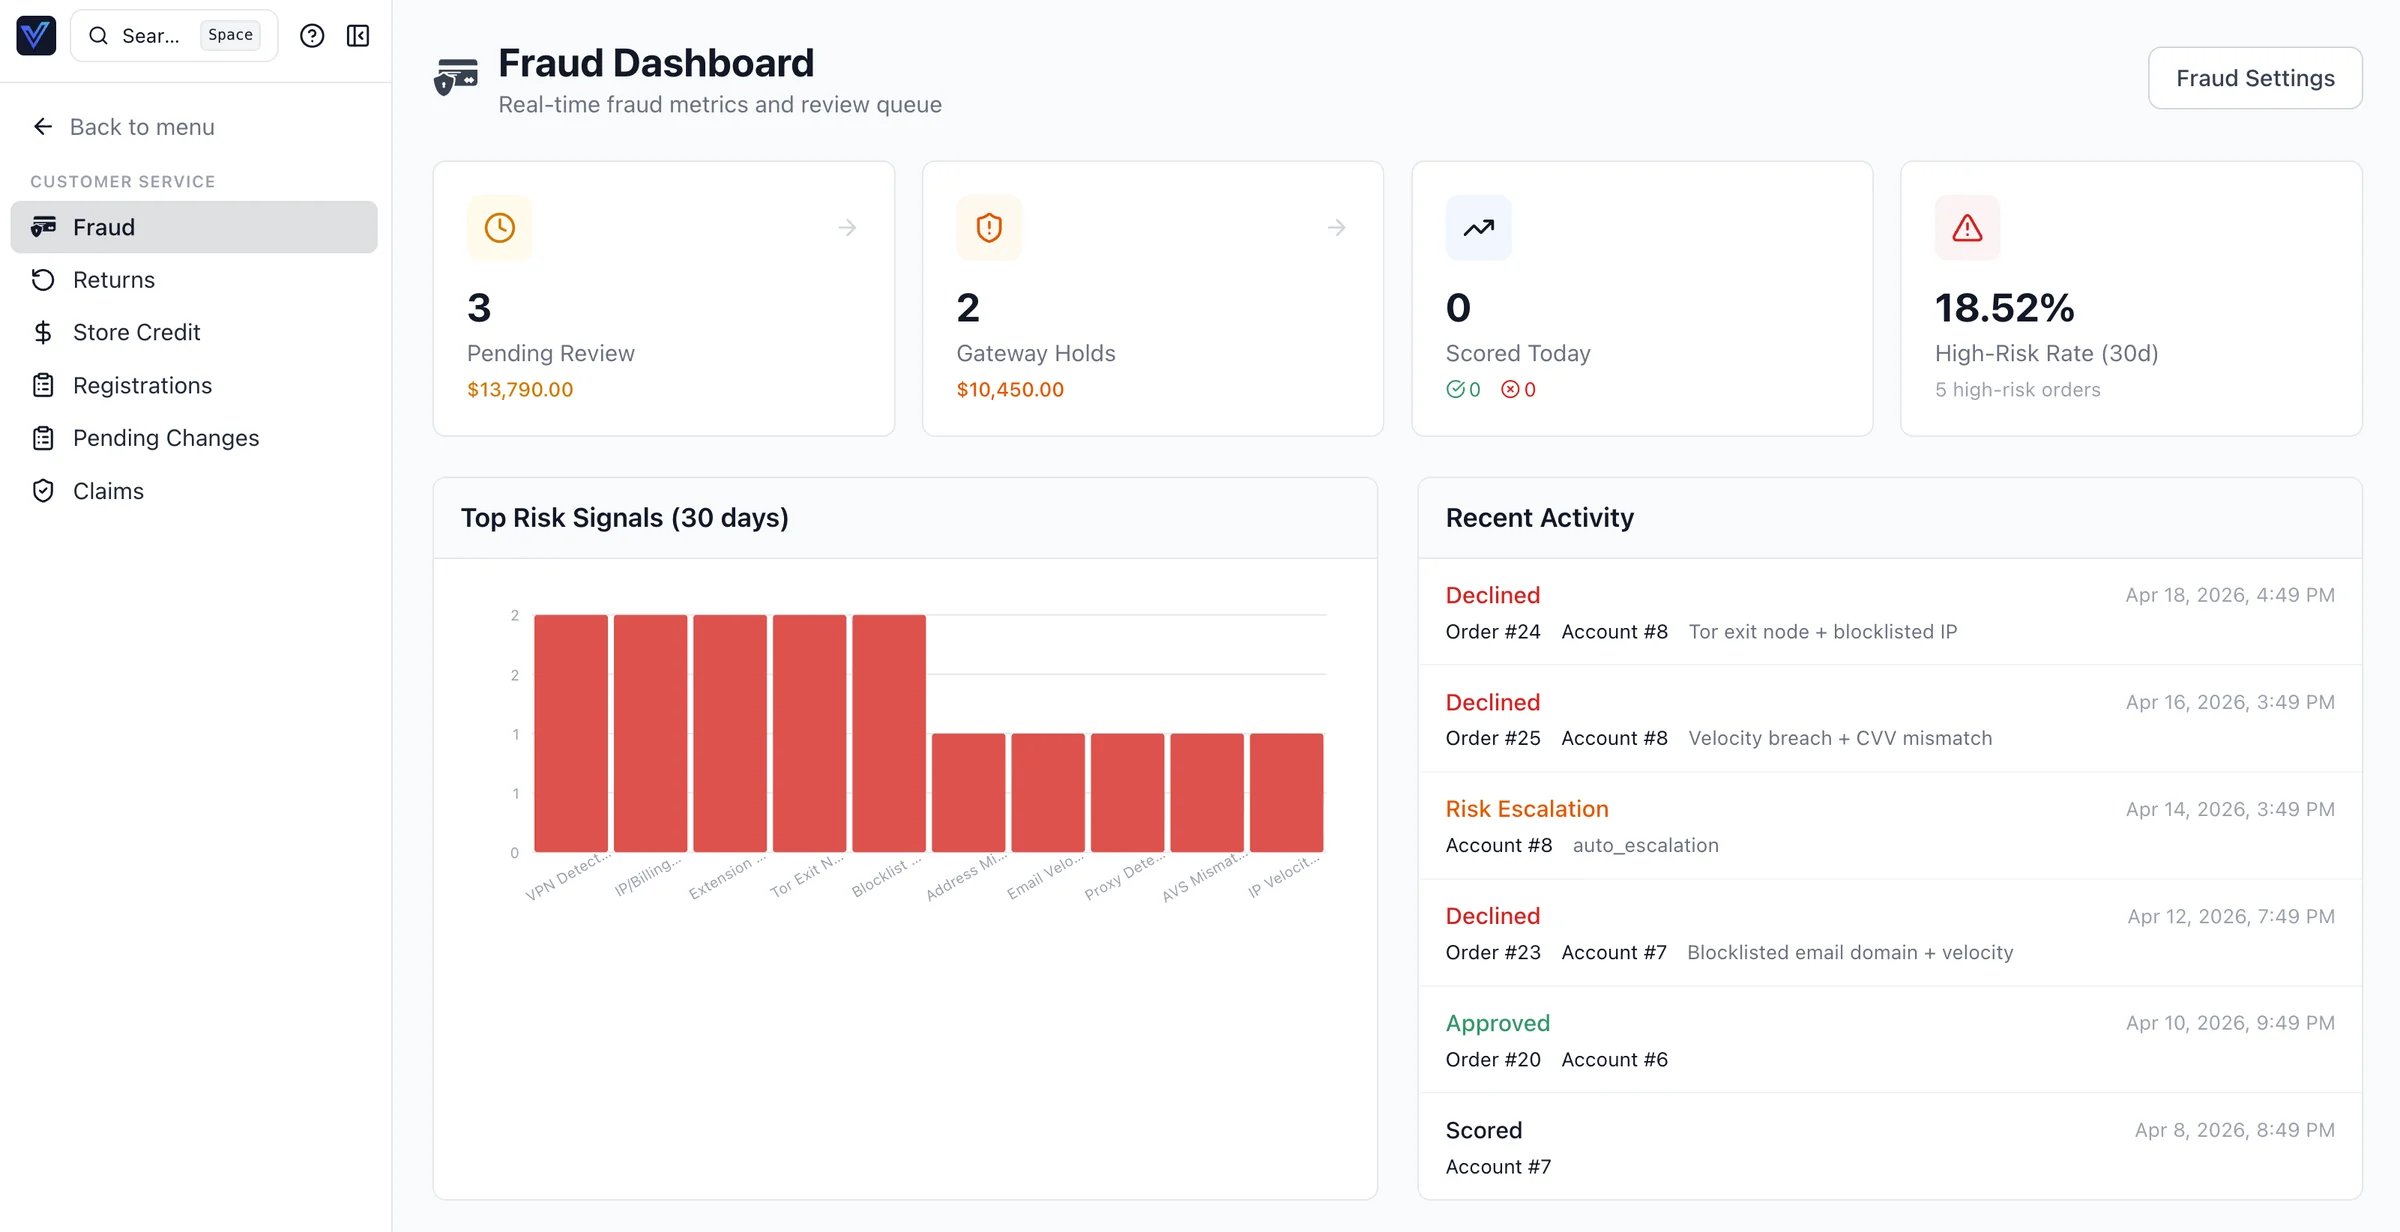The height and width of the screenshot is (1232, 2400).
Task: Click the dollar icon next to Store Credit
Action: (x=43, y=332)
